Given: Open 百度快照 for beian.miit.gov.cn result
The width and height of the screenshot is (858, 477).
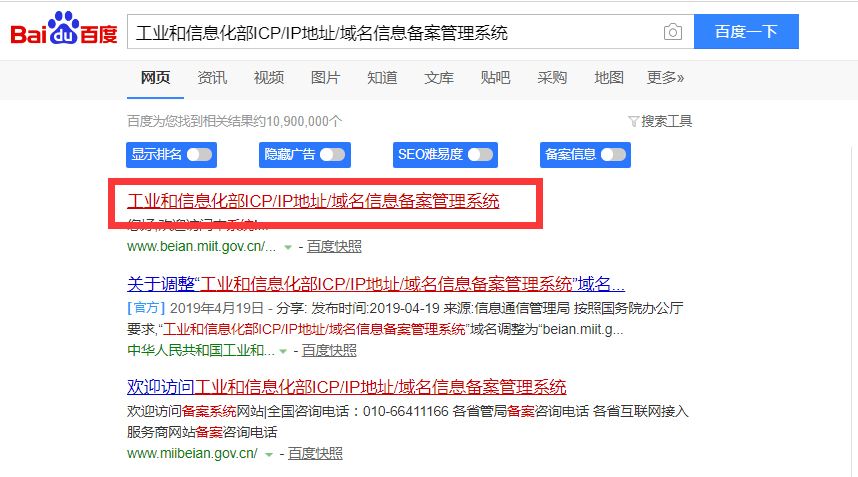Looking at the screenshot, I should click(334, 246).
